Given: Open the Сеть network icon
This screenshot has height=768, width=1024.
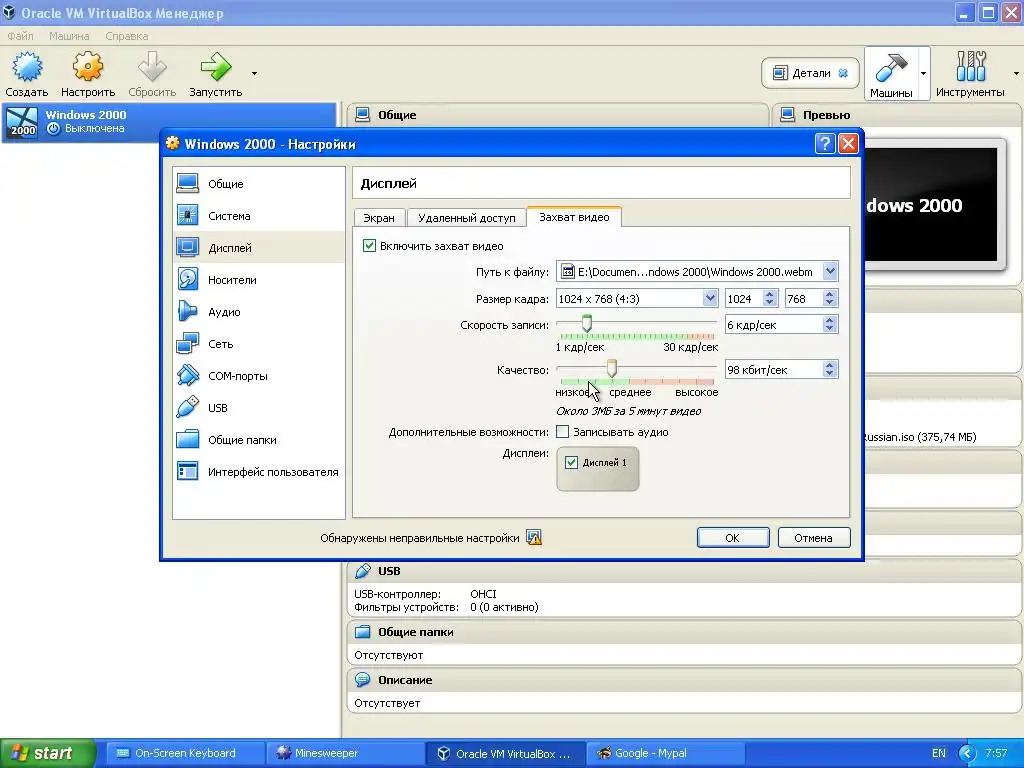Looking at the screenshot, I should (x=187, y=344).
